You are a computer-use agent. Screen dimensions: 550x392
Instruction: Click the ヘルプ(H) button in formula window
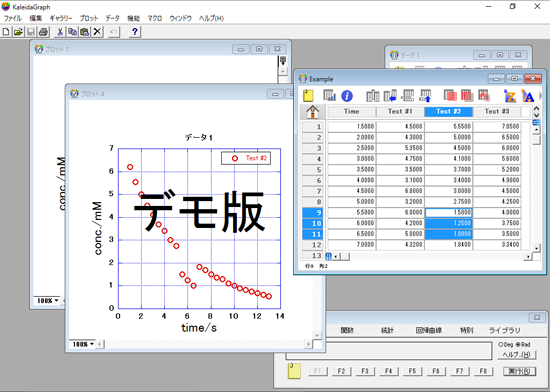(x=516, y=355)
